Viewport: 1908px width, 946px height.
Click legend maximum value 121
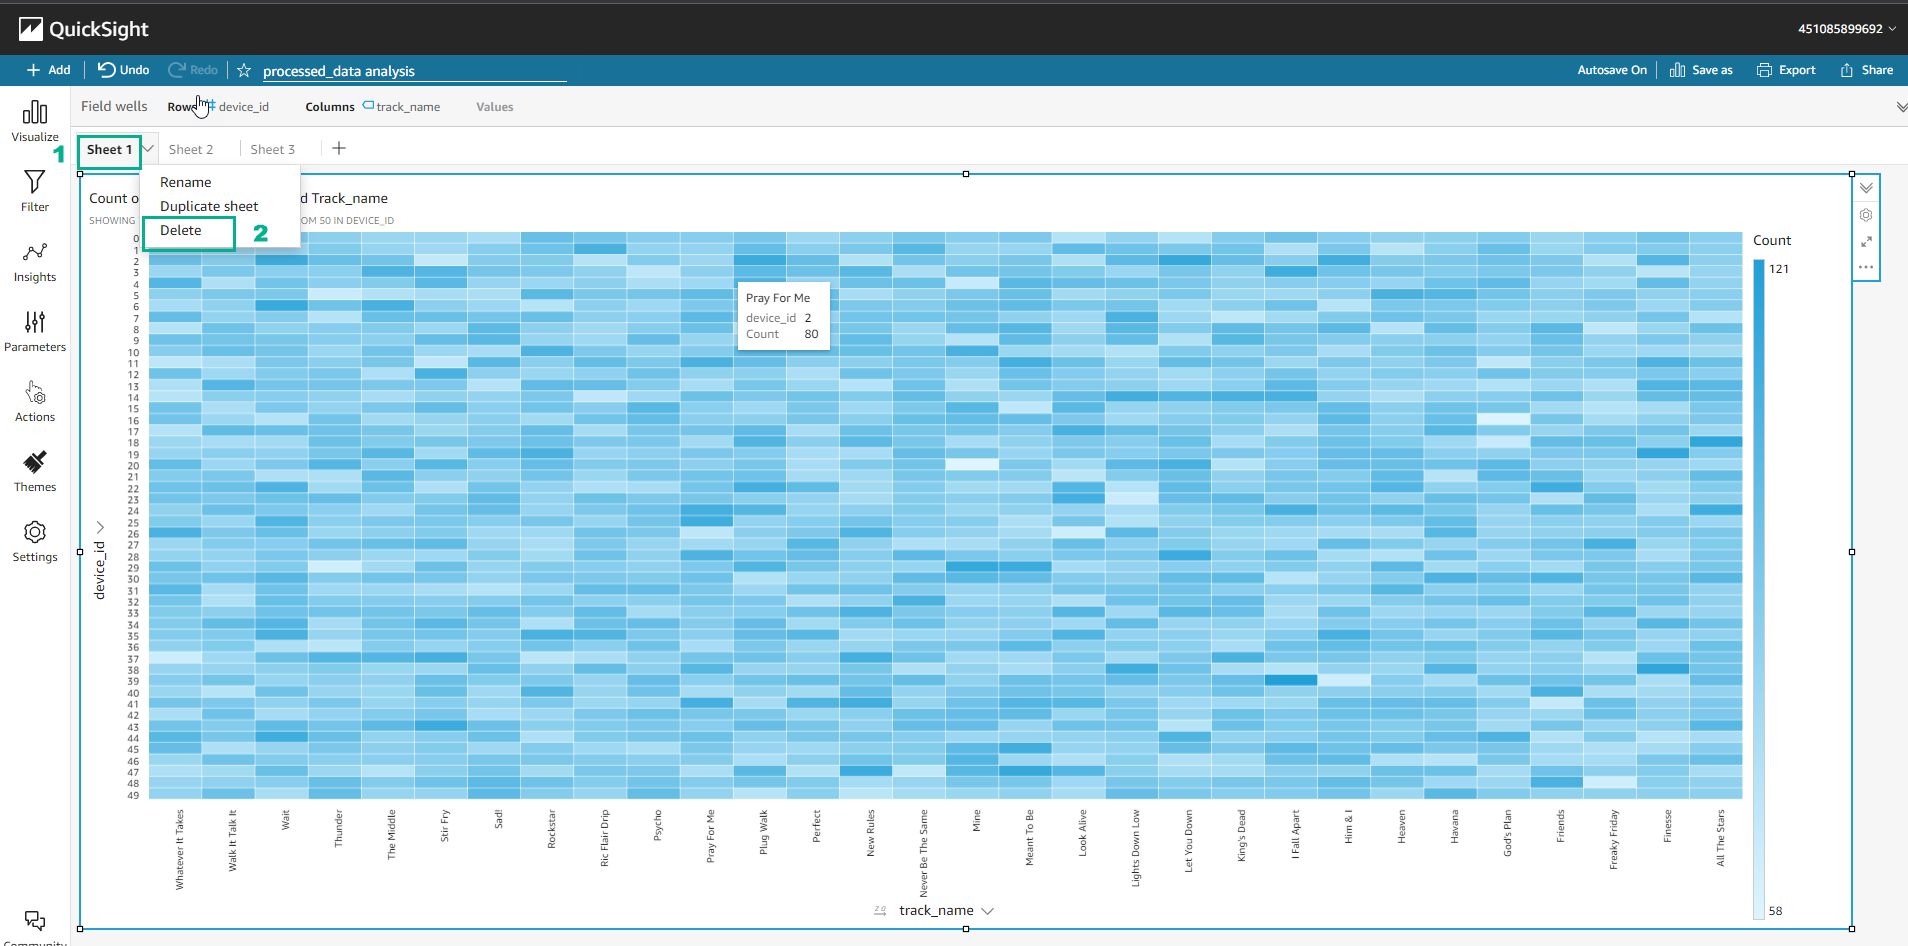click(1779, 269)
